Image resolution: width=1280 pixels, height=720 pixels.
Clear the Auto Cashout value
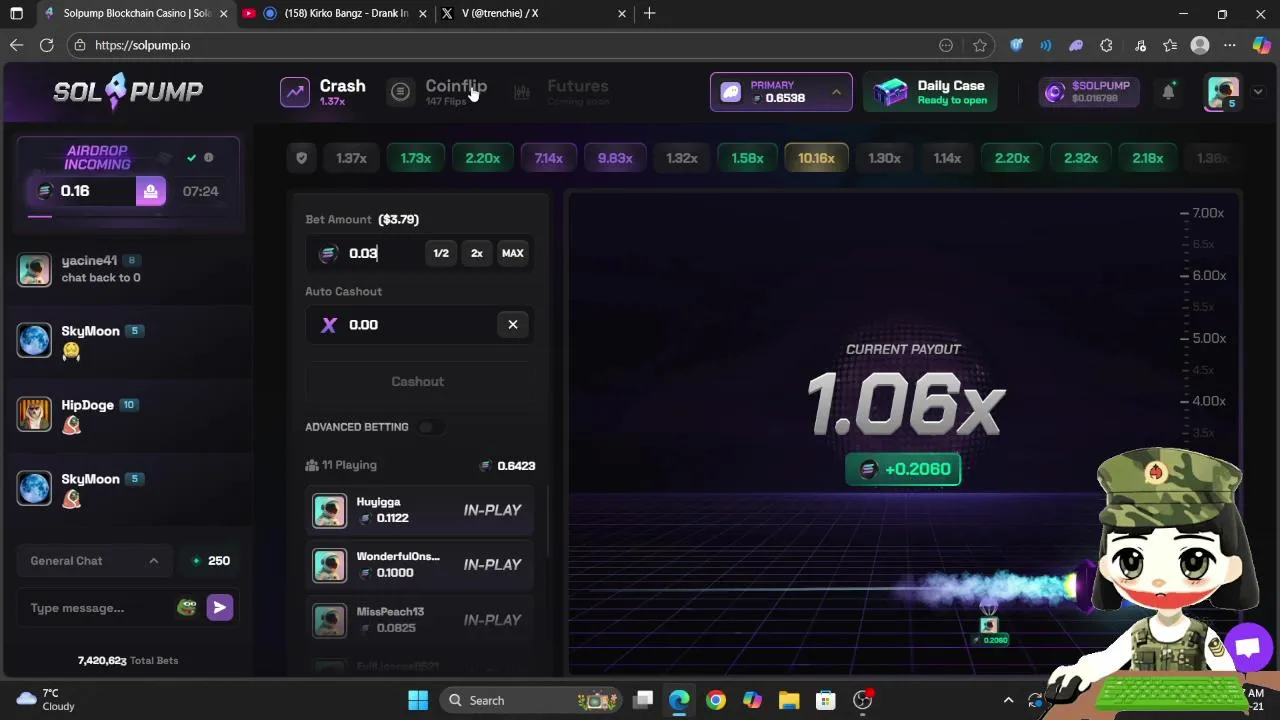pos(513,324)
